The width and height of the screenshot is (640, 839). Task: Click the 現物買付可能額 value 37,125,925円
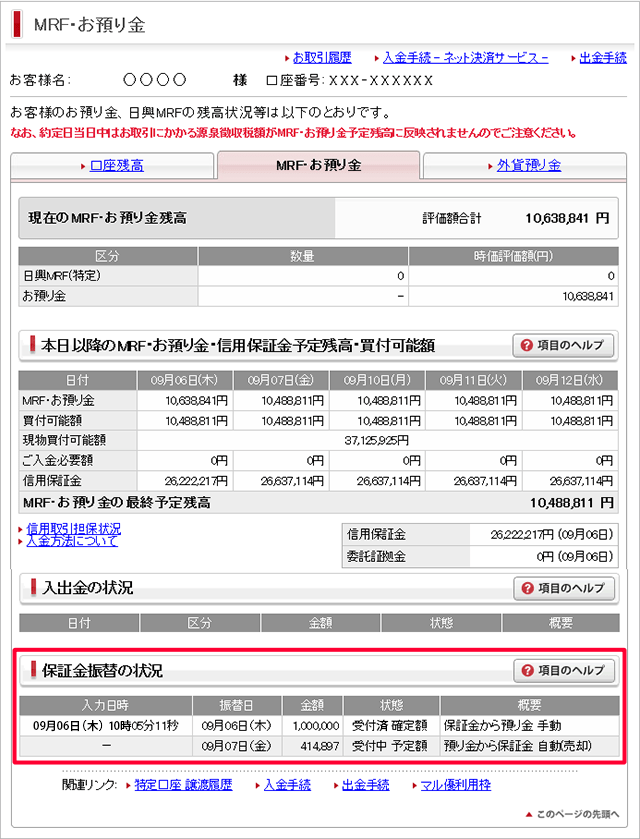tap(377, 439)
